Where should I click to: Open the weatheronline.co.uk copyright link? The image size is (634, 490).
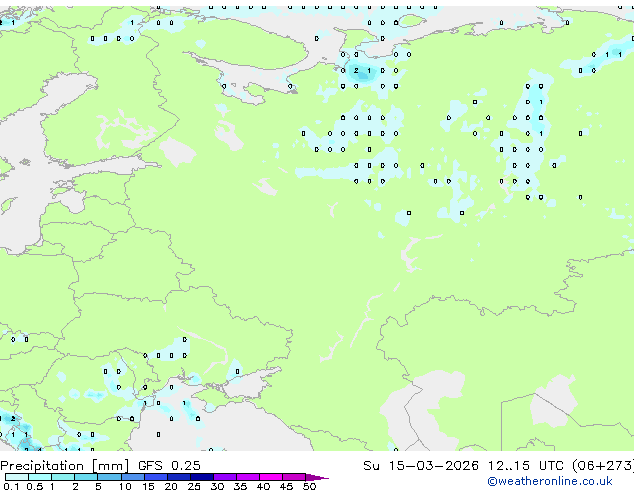(549, 481)
